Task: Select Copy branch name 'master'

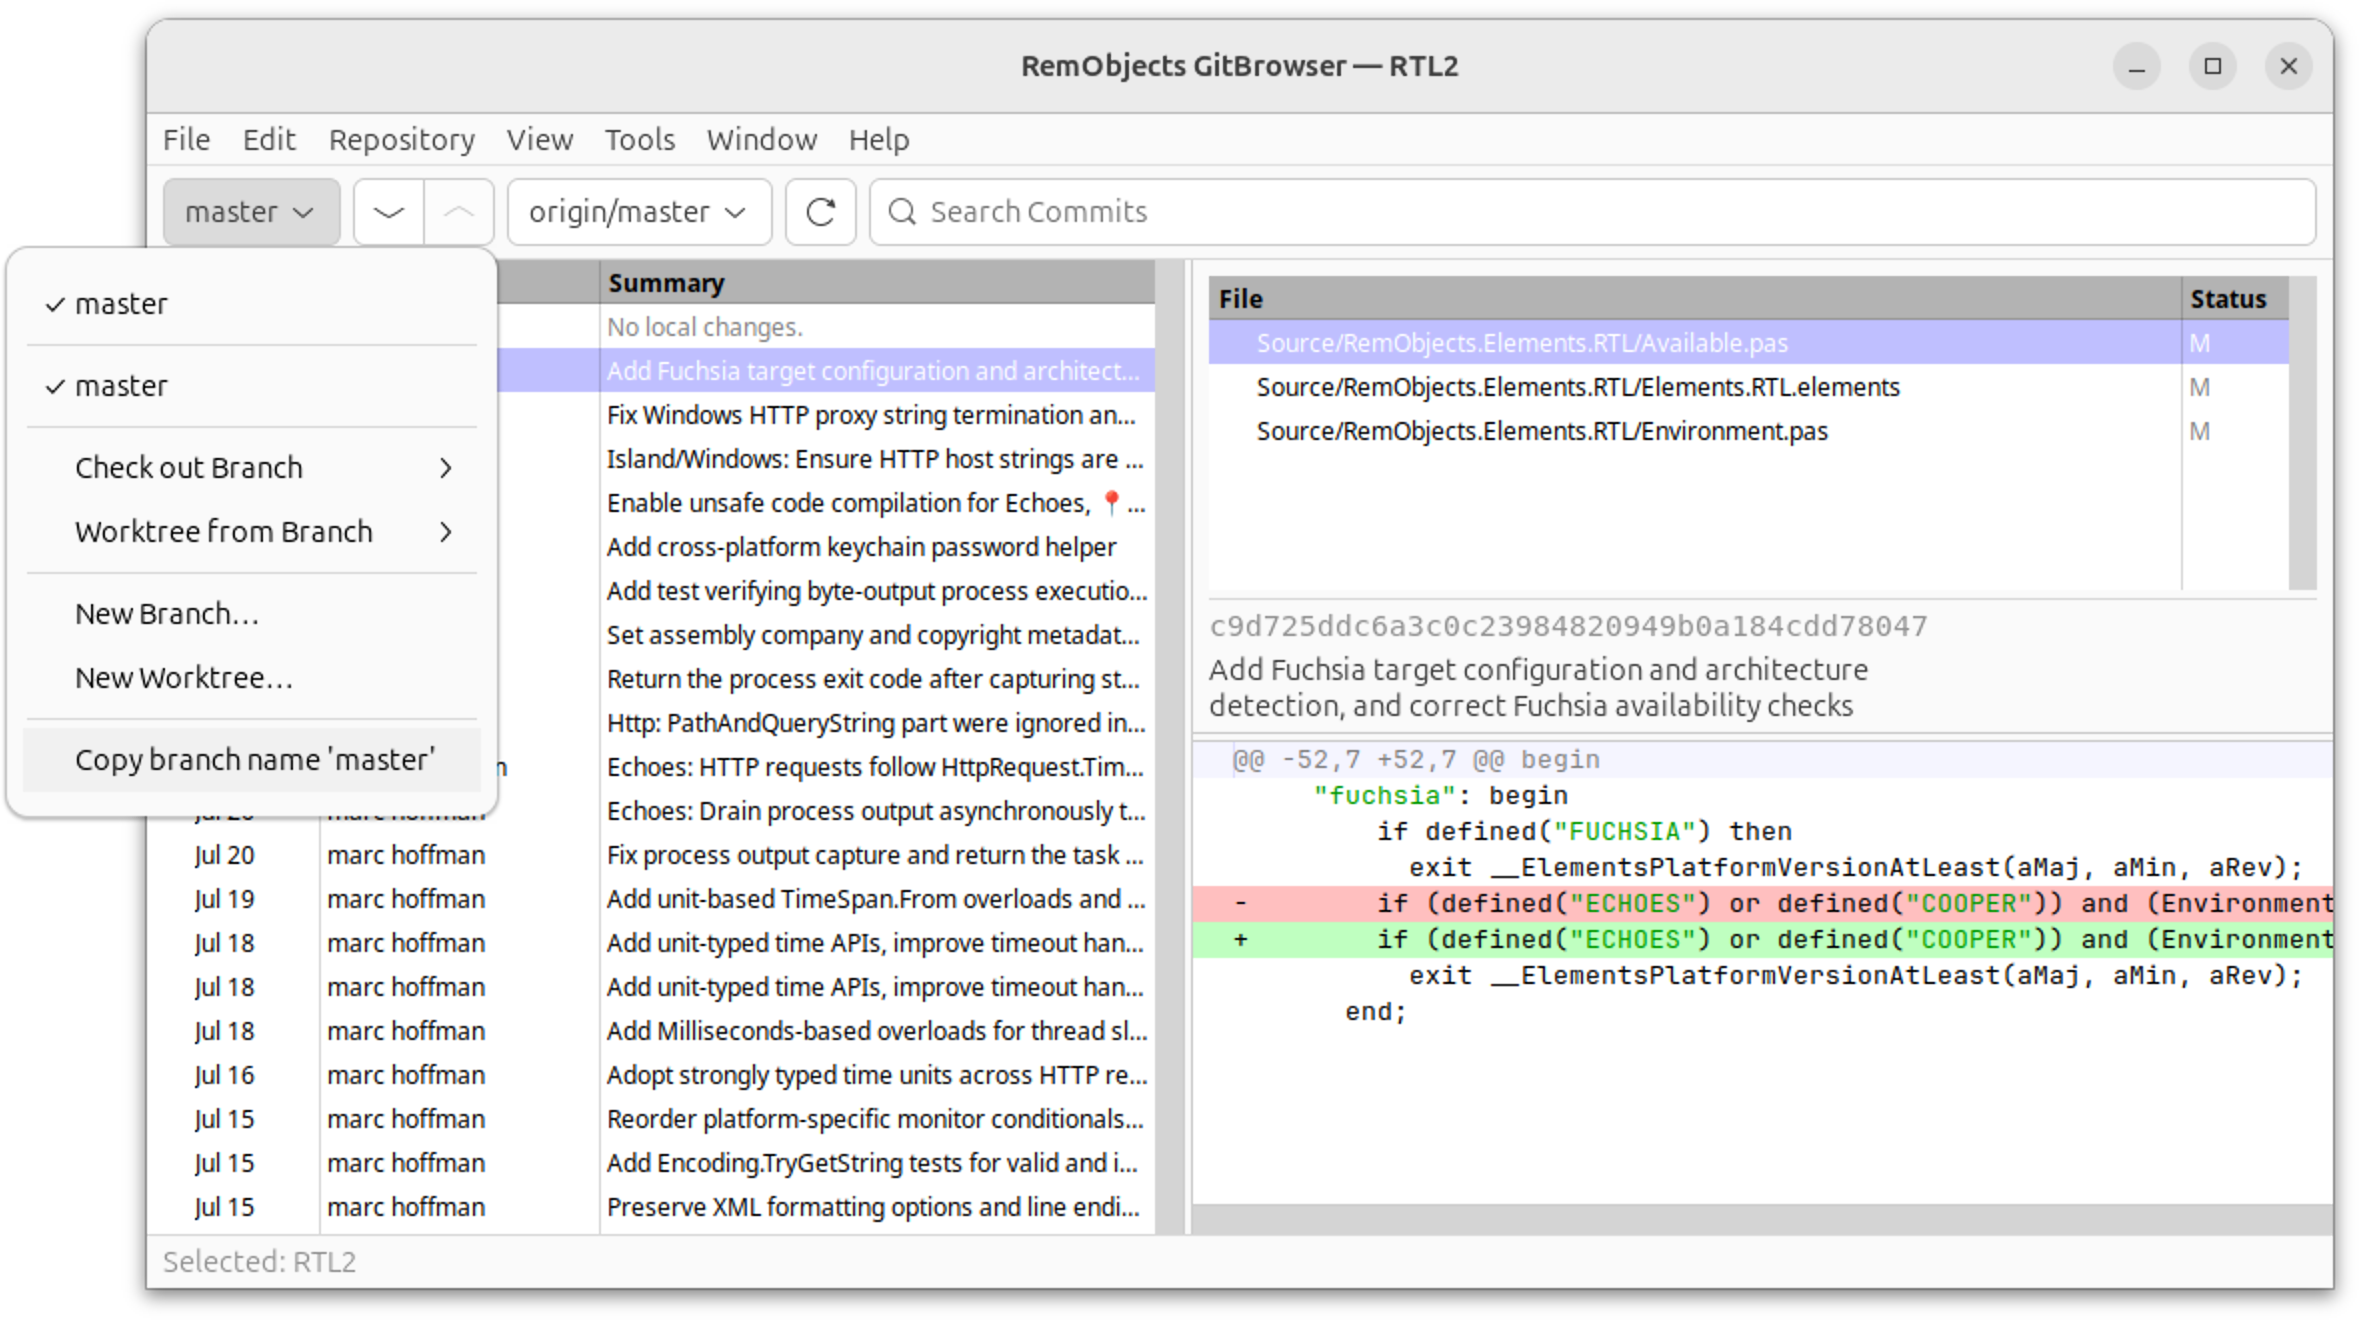Action: coord(251,760)
